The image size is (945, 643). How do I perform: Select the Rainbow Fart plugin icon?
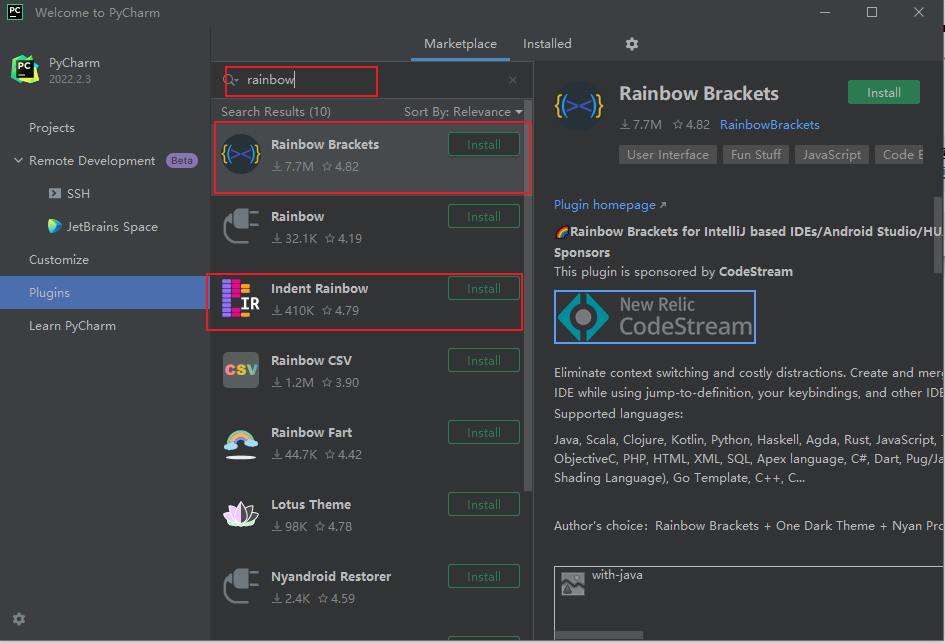(241, 444)
